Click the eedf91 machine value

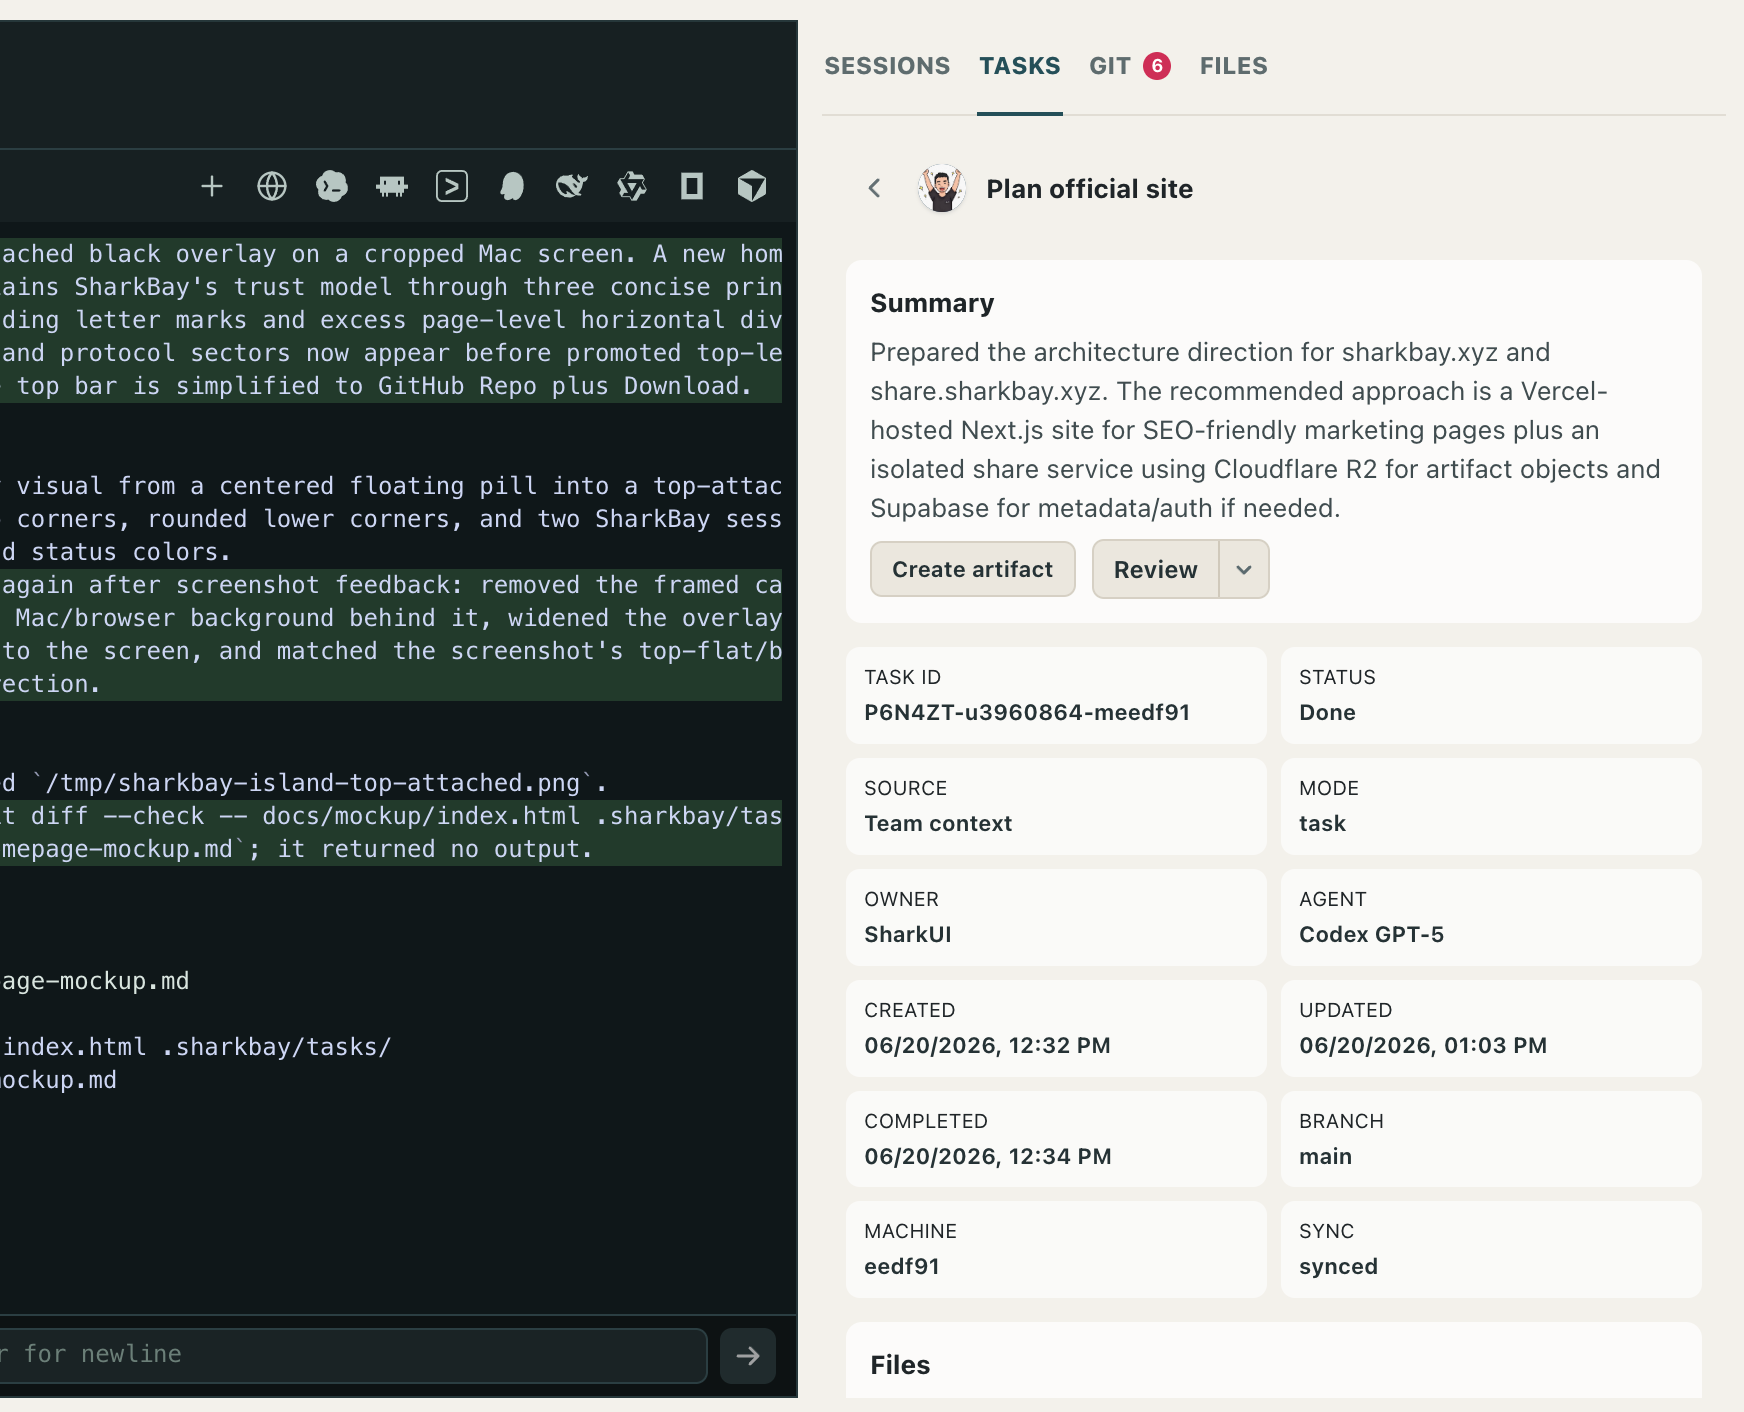point(902,1266)
